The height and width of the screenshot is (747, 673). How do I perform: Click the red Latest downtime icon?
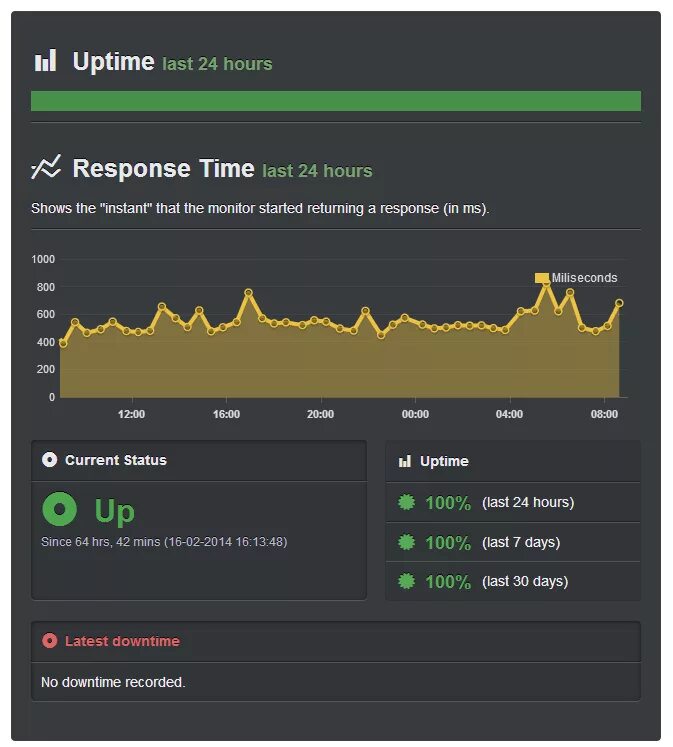[50, 641]
